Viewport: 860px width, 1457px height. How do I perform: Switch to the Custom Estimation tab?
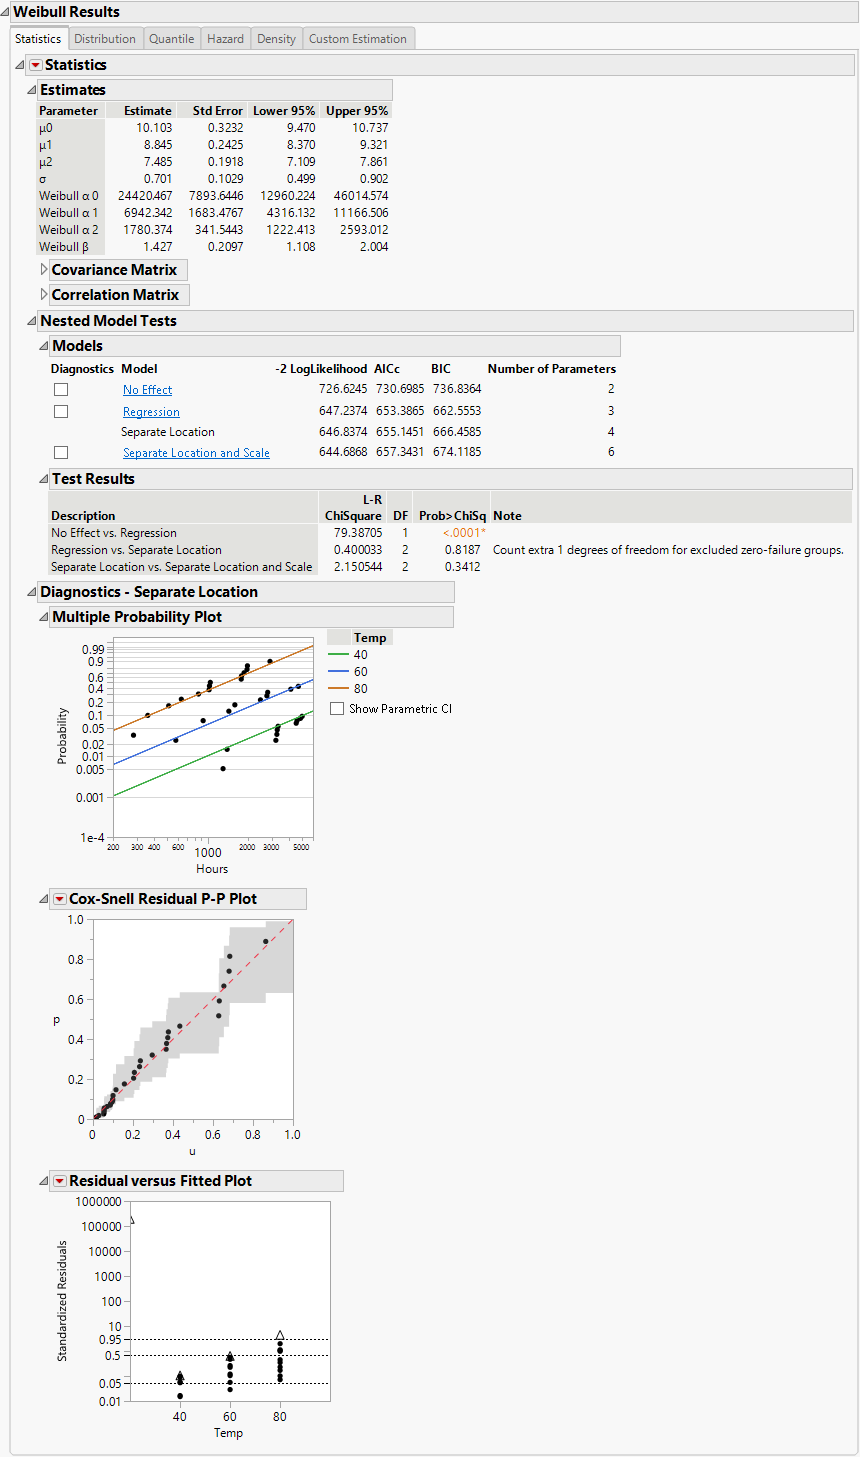358,38
